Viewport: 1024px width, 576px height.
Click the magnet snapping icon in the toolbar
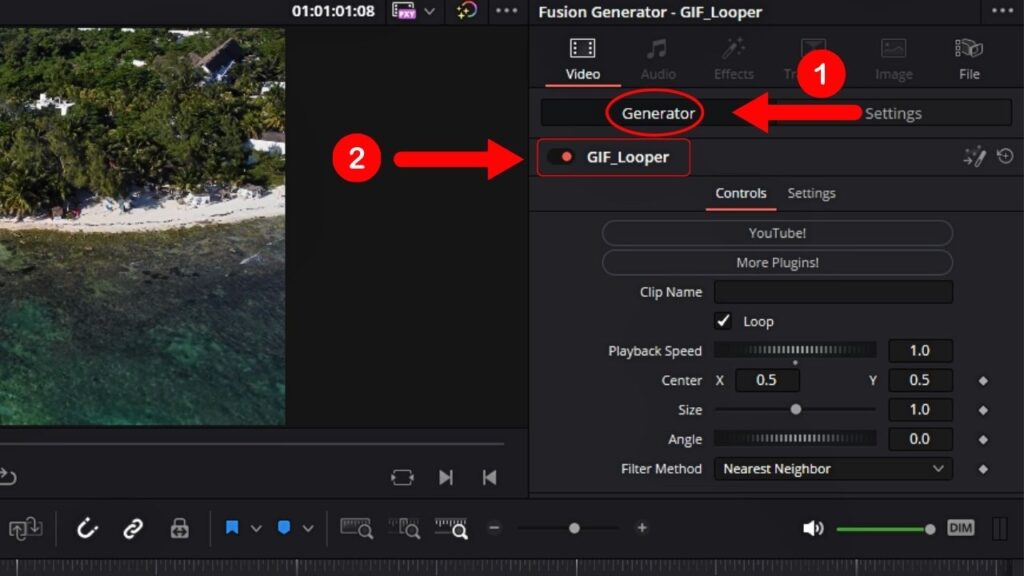pyautogui.click(x=87, y=528)
